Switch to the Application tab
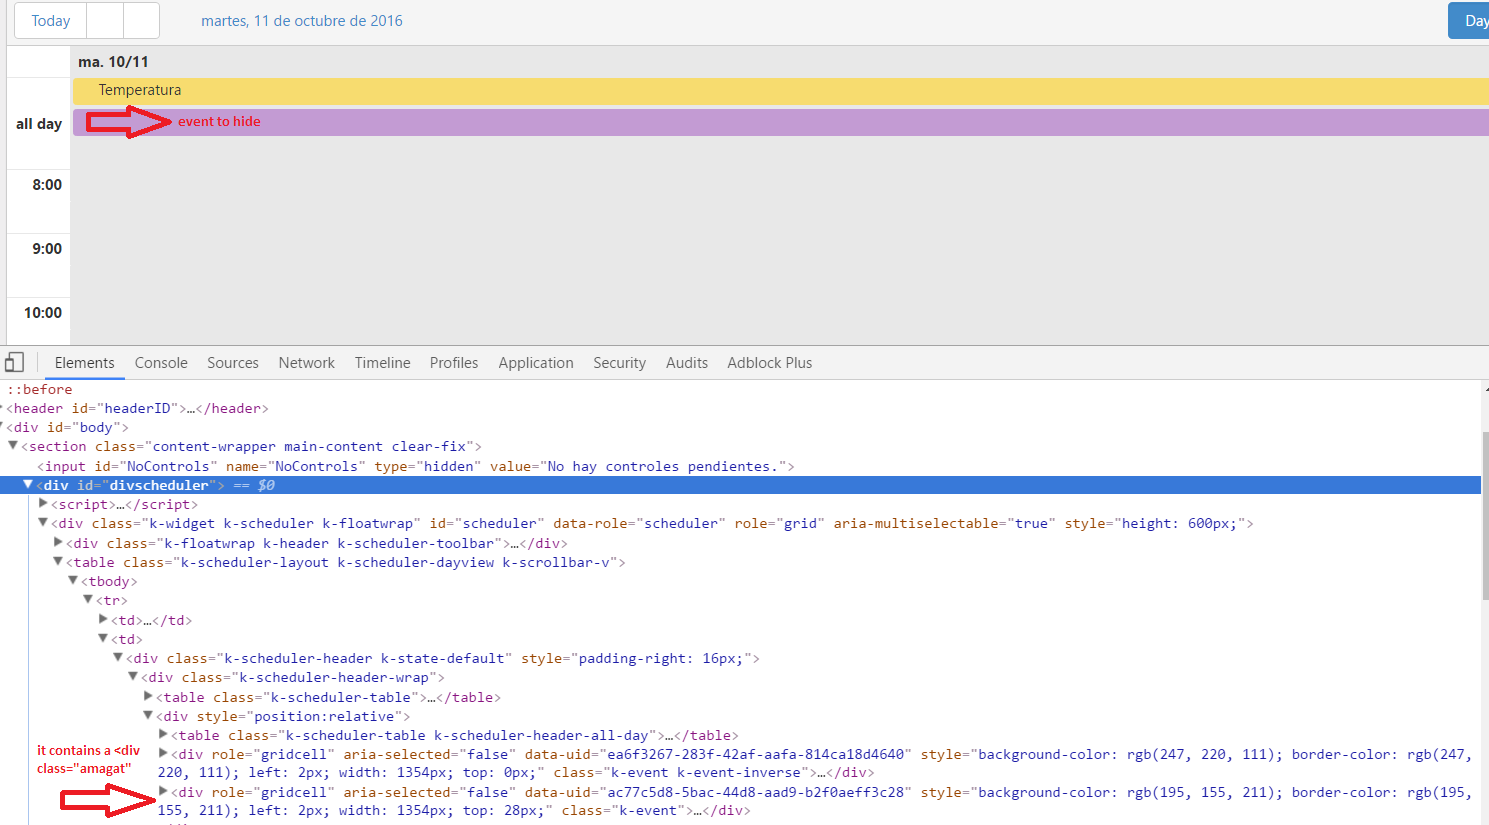Viewport: 1489px width, 825px height. pyautogui.click(x=536, y=363)
